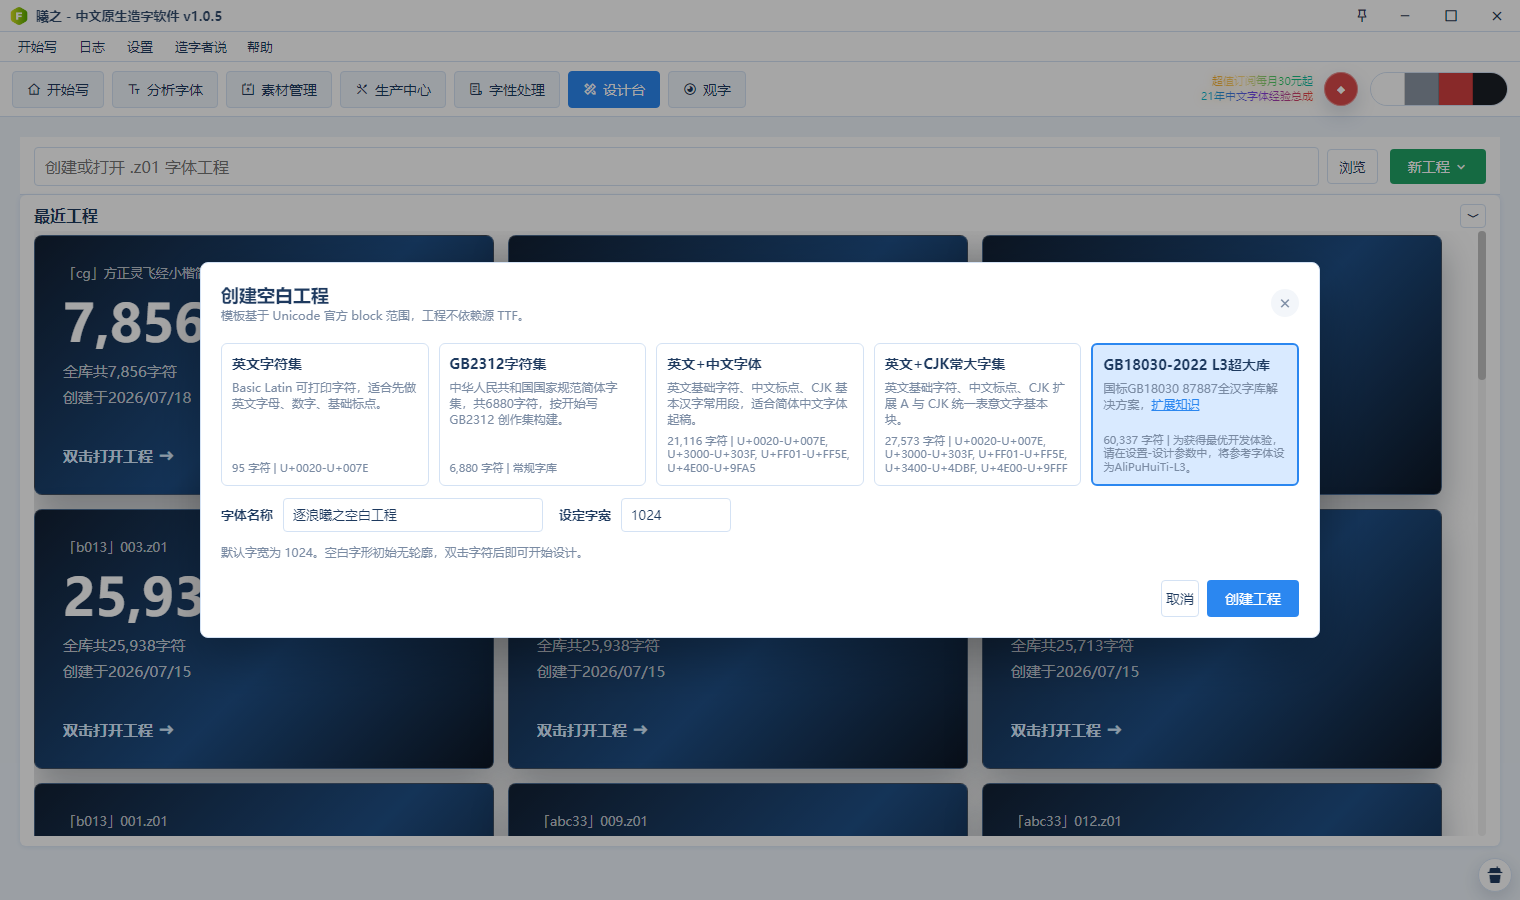The height and width of the screenshot is (900, 1520).
Task: Open the 观字 toolbar button
Action: tap(707, 89)
